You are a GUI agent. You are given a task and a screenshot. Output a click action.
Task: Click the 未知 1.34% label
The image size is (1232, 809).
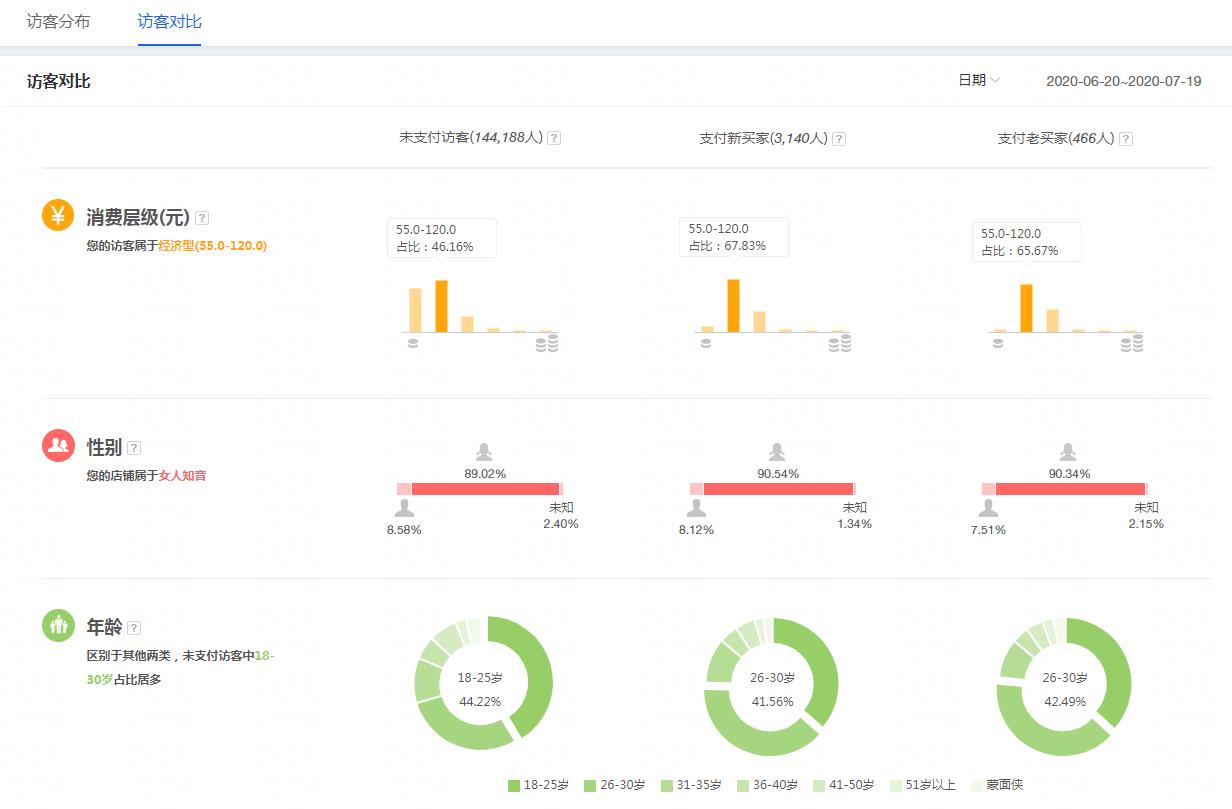coord(854,516)
